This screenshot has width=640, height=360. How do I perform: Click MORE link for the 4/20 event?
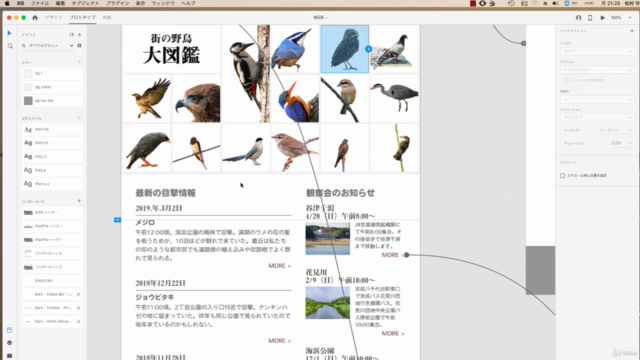coord(393,255)
